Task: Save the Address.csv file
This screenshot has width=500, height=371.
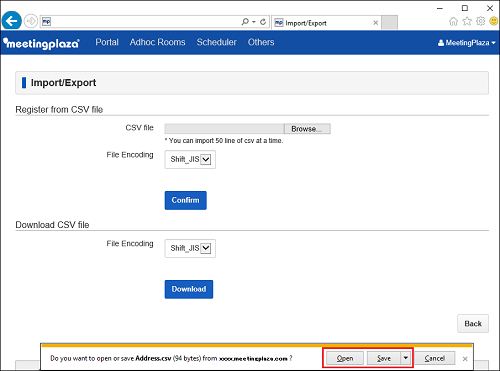Action: click(x=384, y=358)
